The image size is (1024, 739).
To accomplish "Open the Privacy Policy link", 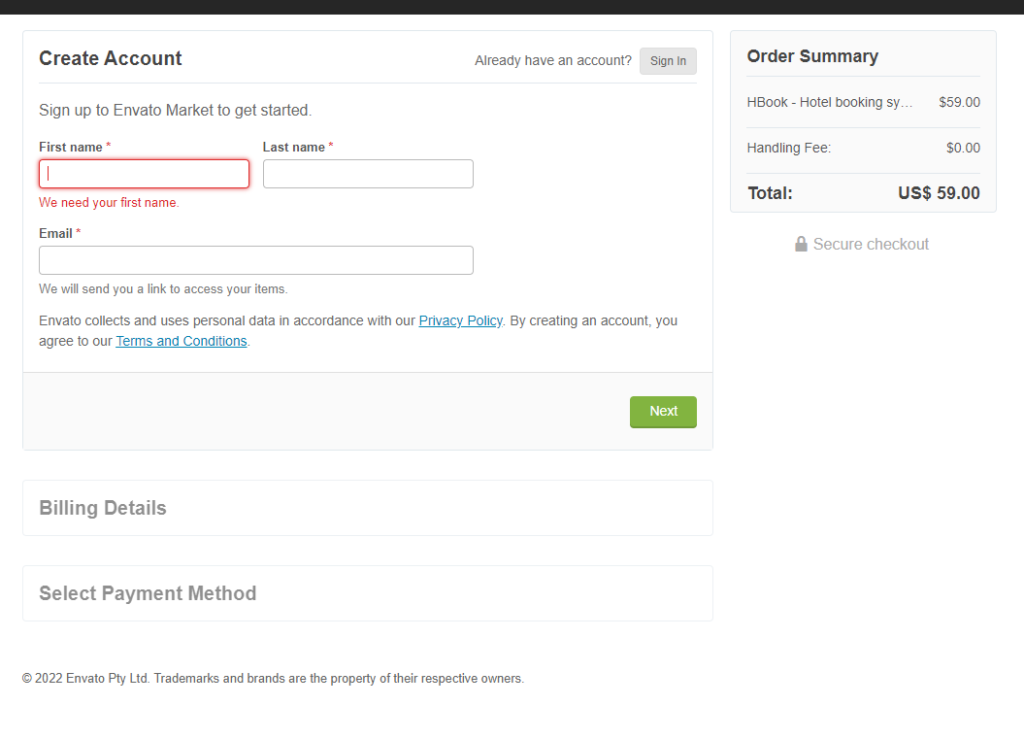I will pos(460,321).
